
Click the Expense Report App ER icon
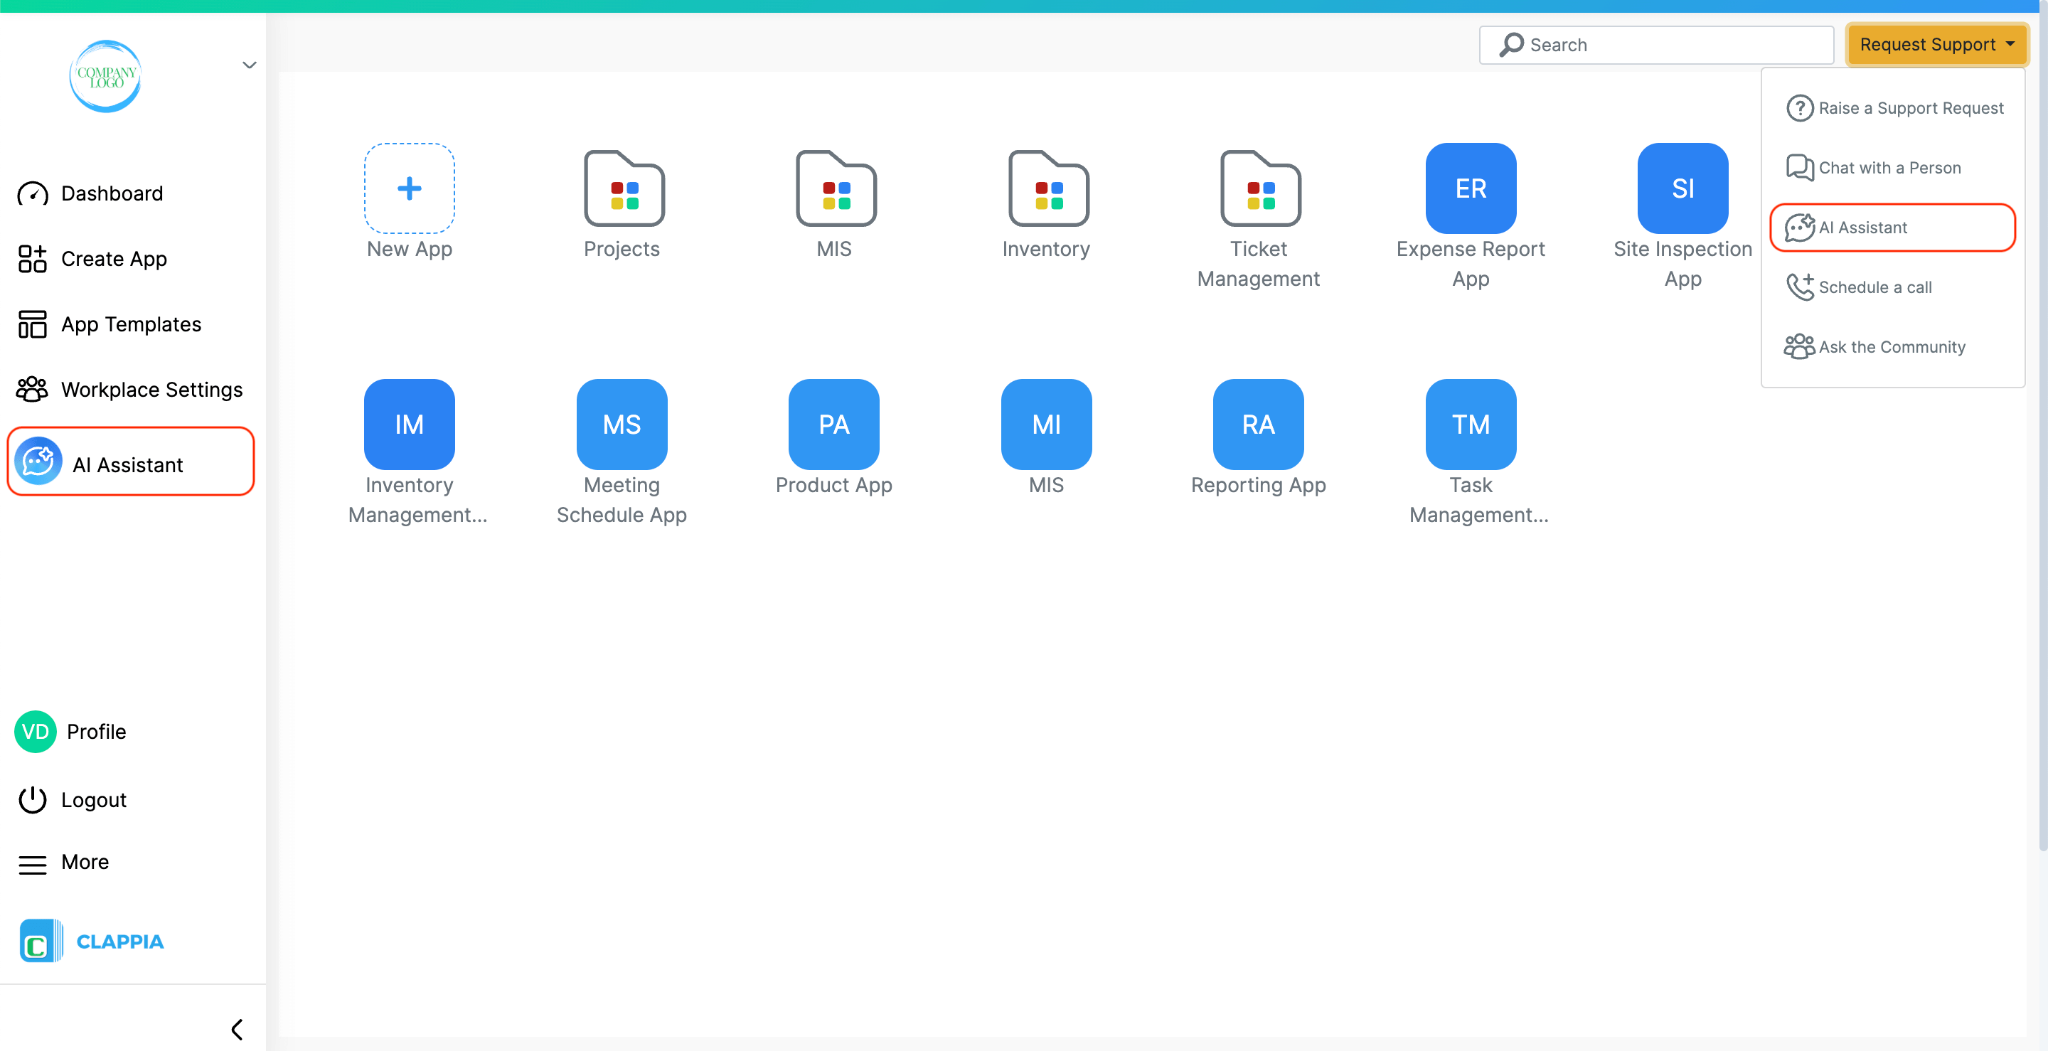pyautogui.click(x=1469, y=188)
